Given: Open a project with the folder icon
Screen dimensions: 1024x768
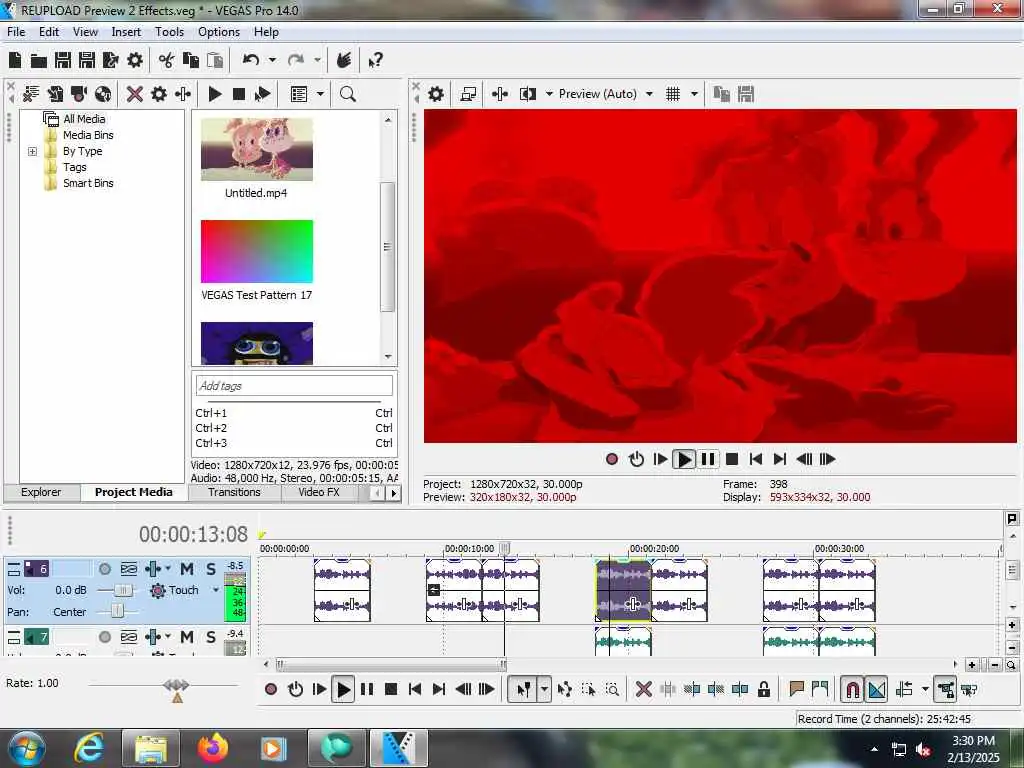Looking at the screenshot, I should click(39, 61).
